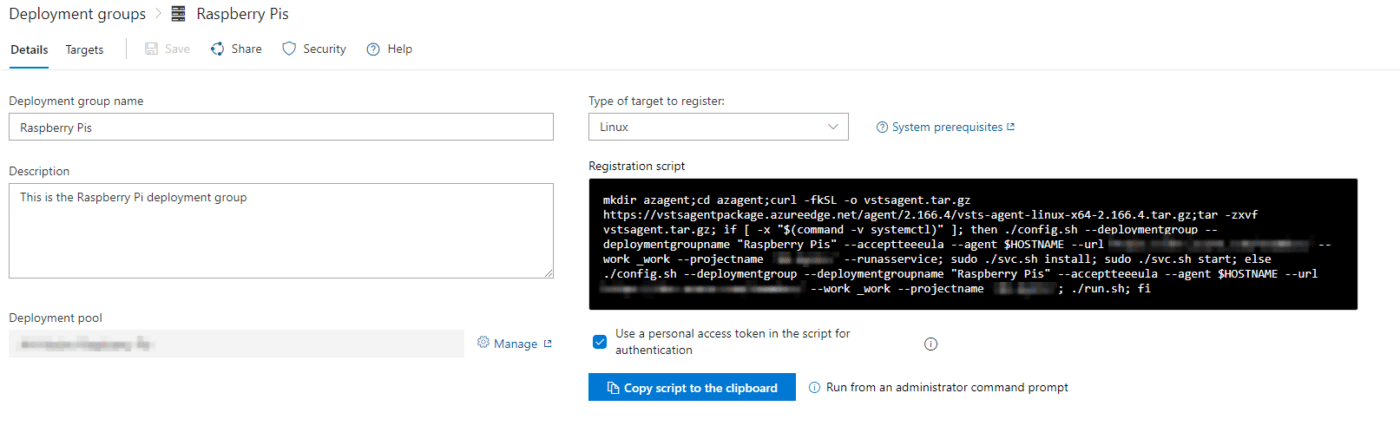Click the Raspberry Pis page title
The image size is (1400, 426).
242,14
